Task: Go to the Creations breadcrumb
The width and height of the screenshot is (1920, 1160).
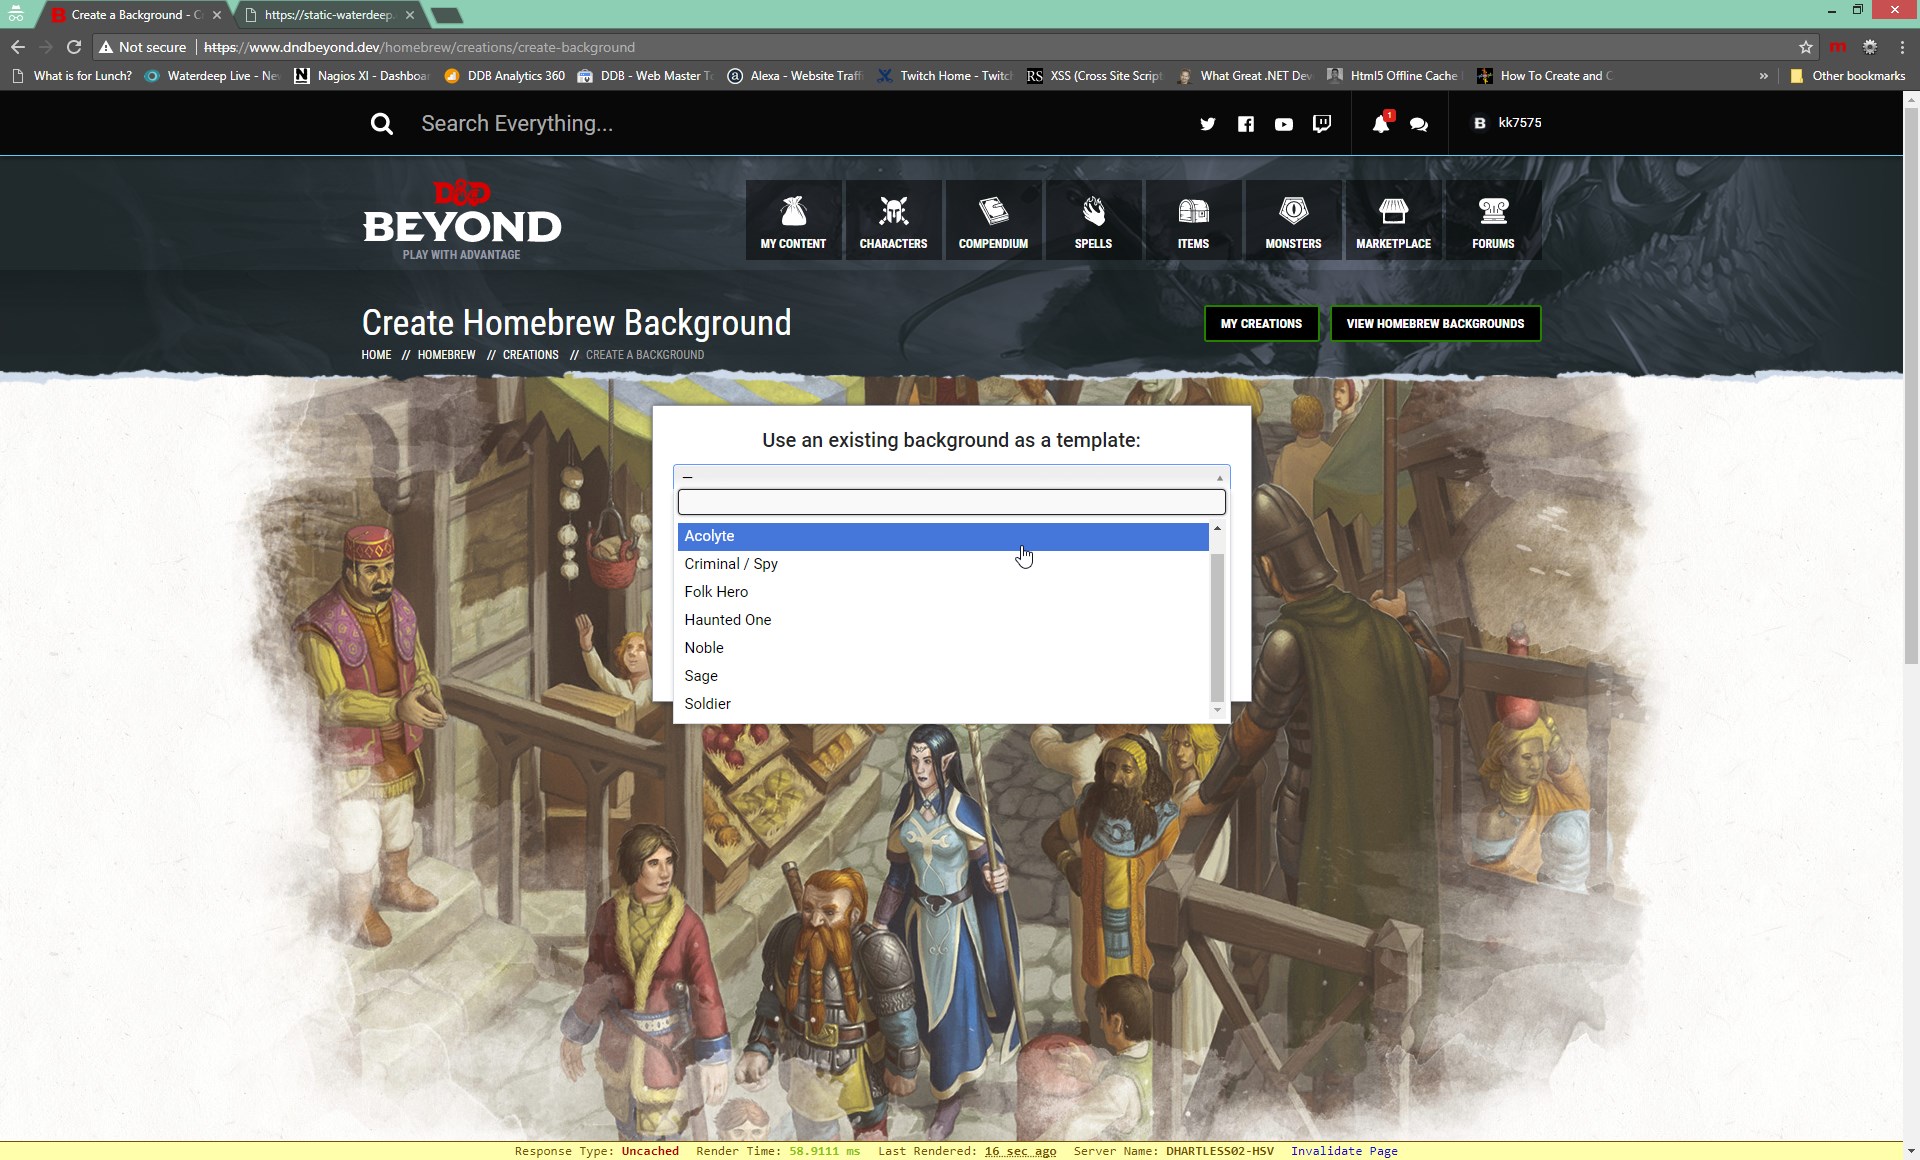Action: (x=530, y=355)
